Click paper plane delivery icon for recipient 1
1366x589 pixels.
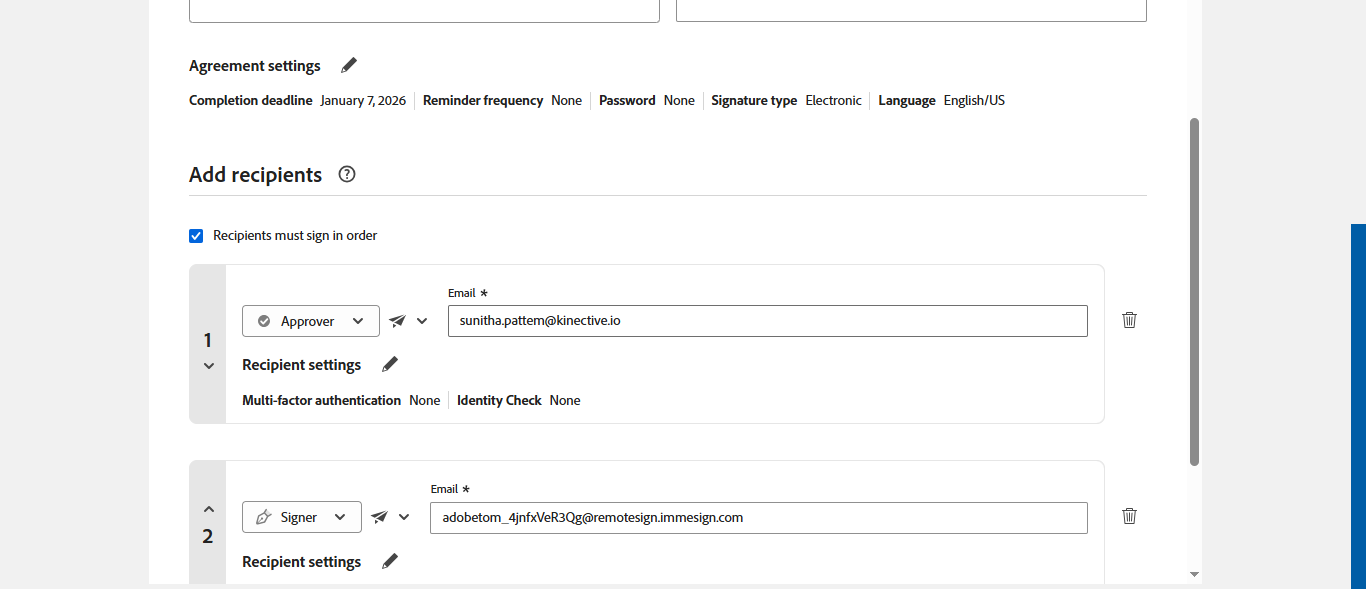click(397, 321)
